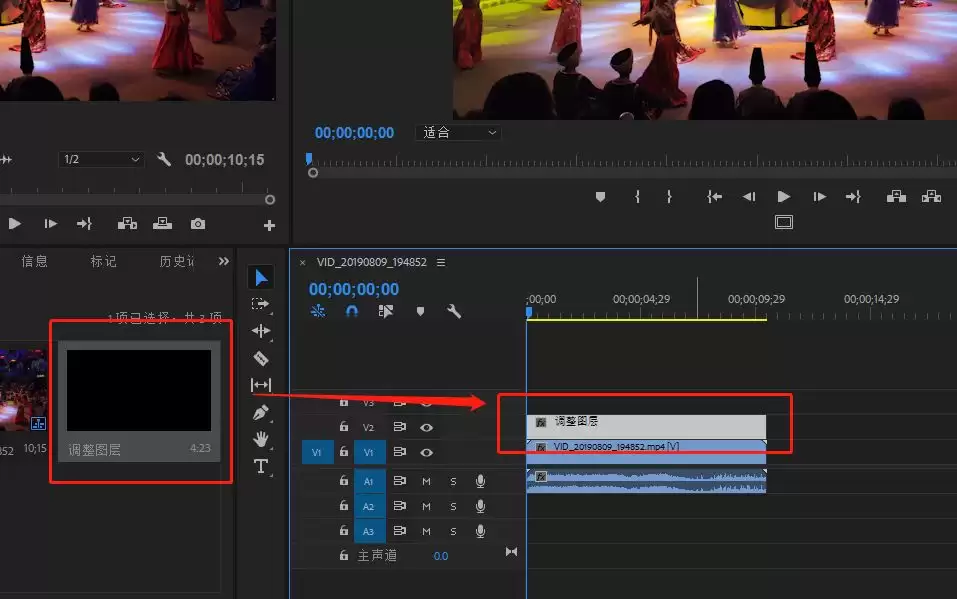Toggle nest sequence insert mode icon
Viewport: 957px width, 599px height.
[317, 311]
